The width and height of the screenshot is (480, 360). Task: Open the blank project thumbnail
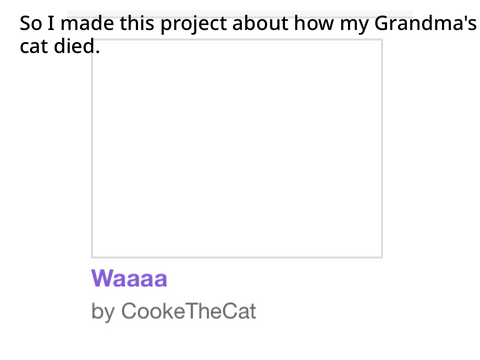237,149
